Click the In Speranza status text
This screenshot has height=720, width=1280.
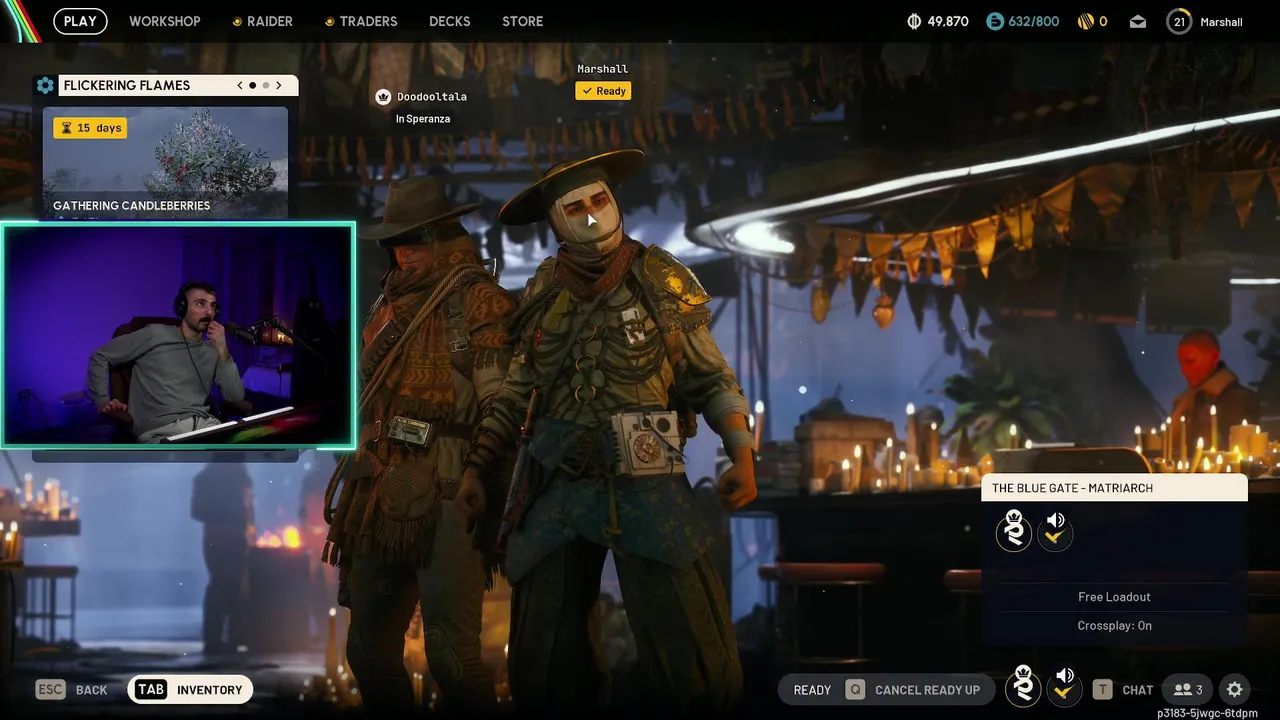pos(423,119)
